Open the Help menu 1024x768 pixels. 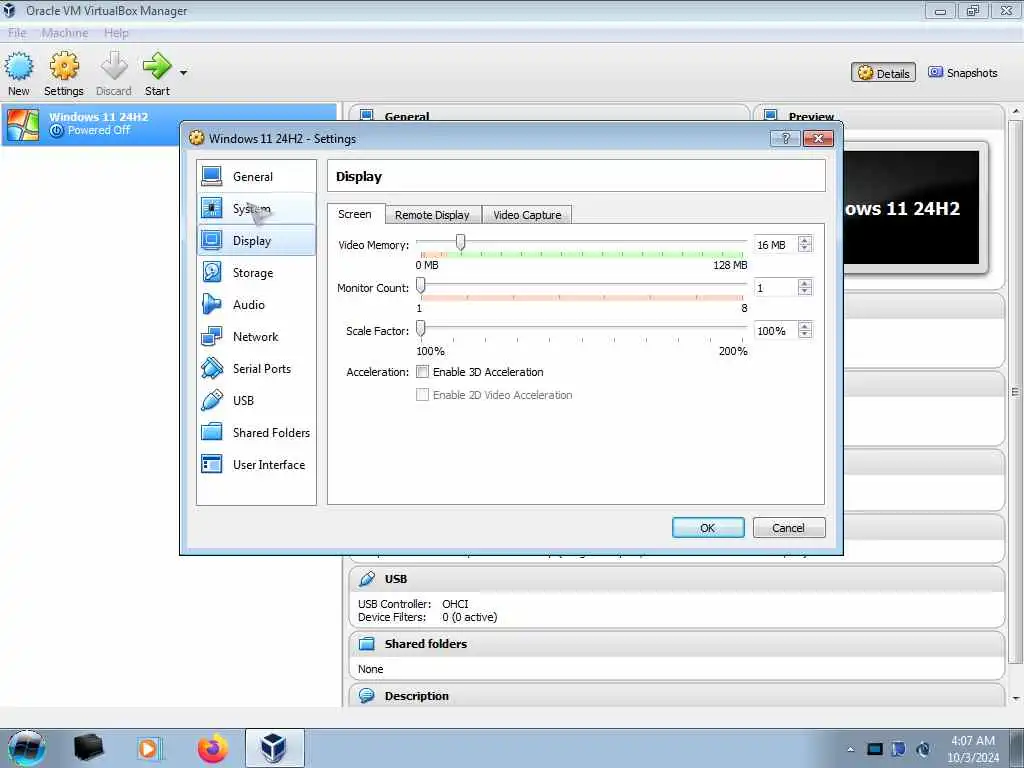coord(116,33)
